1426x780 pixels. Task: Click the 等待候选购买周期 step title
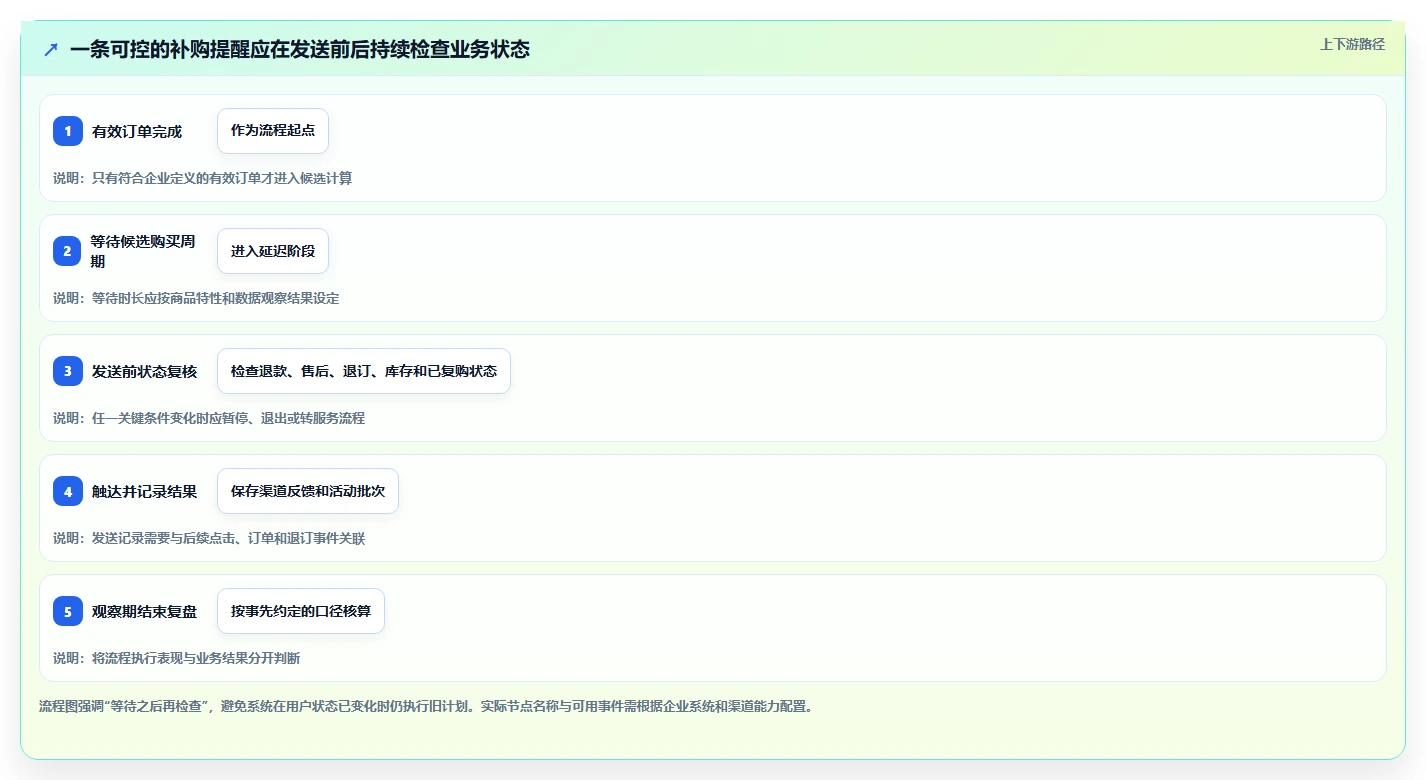pyautogui.click(x=143, y=251)
